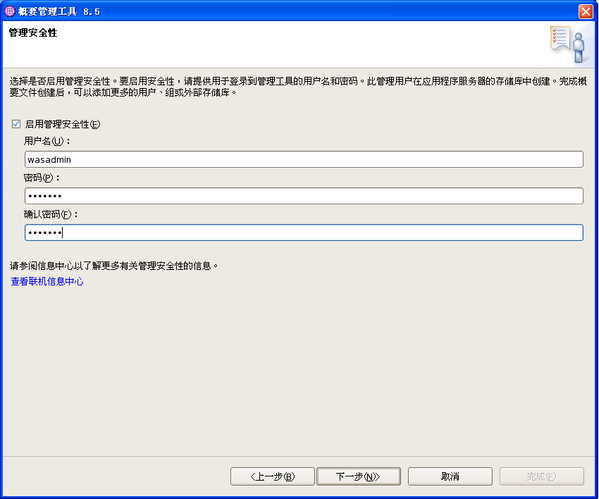Focus the 密码(P) password field
Viewport: 599px width, 499px height.
pos(304,196)
